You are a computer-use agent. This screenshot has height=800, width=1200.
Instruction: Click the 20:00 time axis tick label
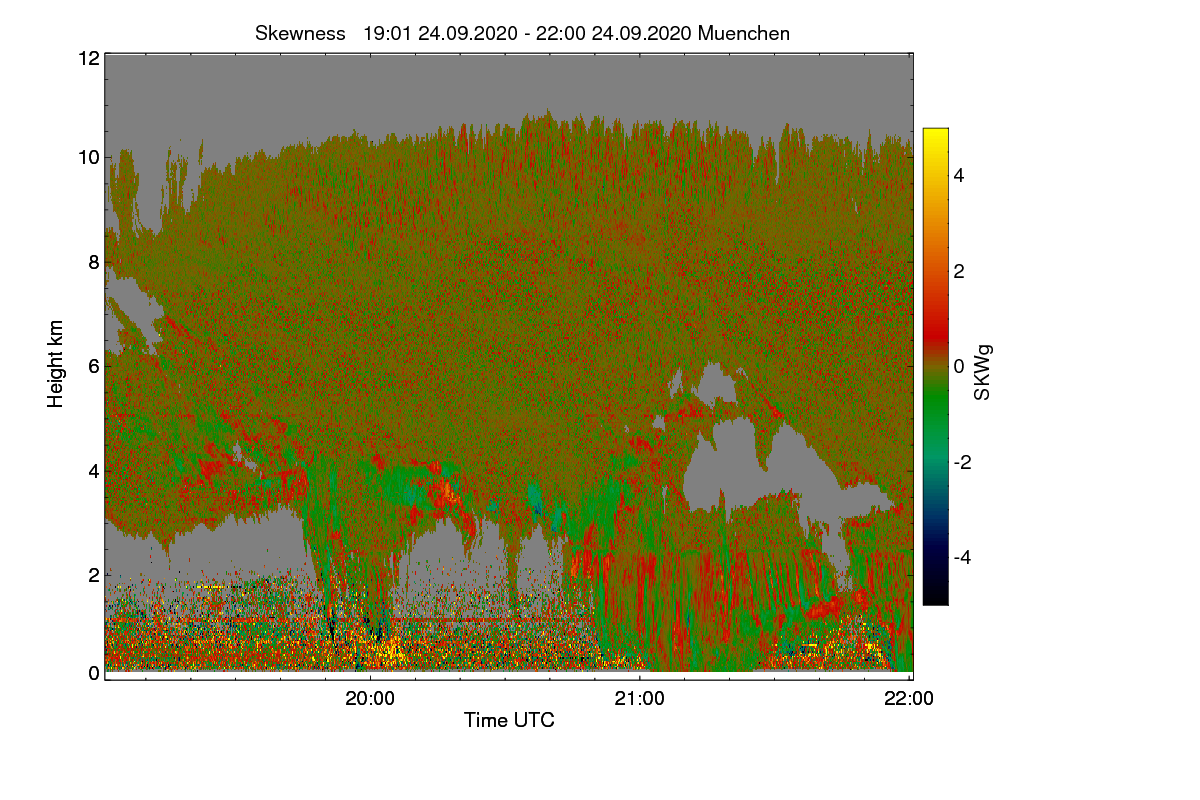click(x=370, y=700)
